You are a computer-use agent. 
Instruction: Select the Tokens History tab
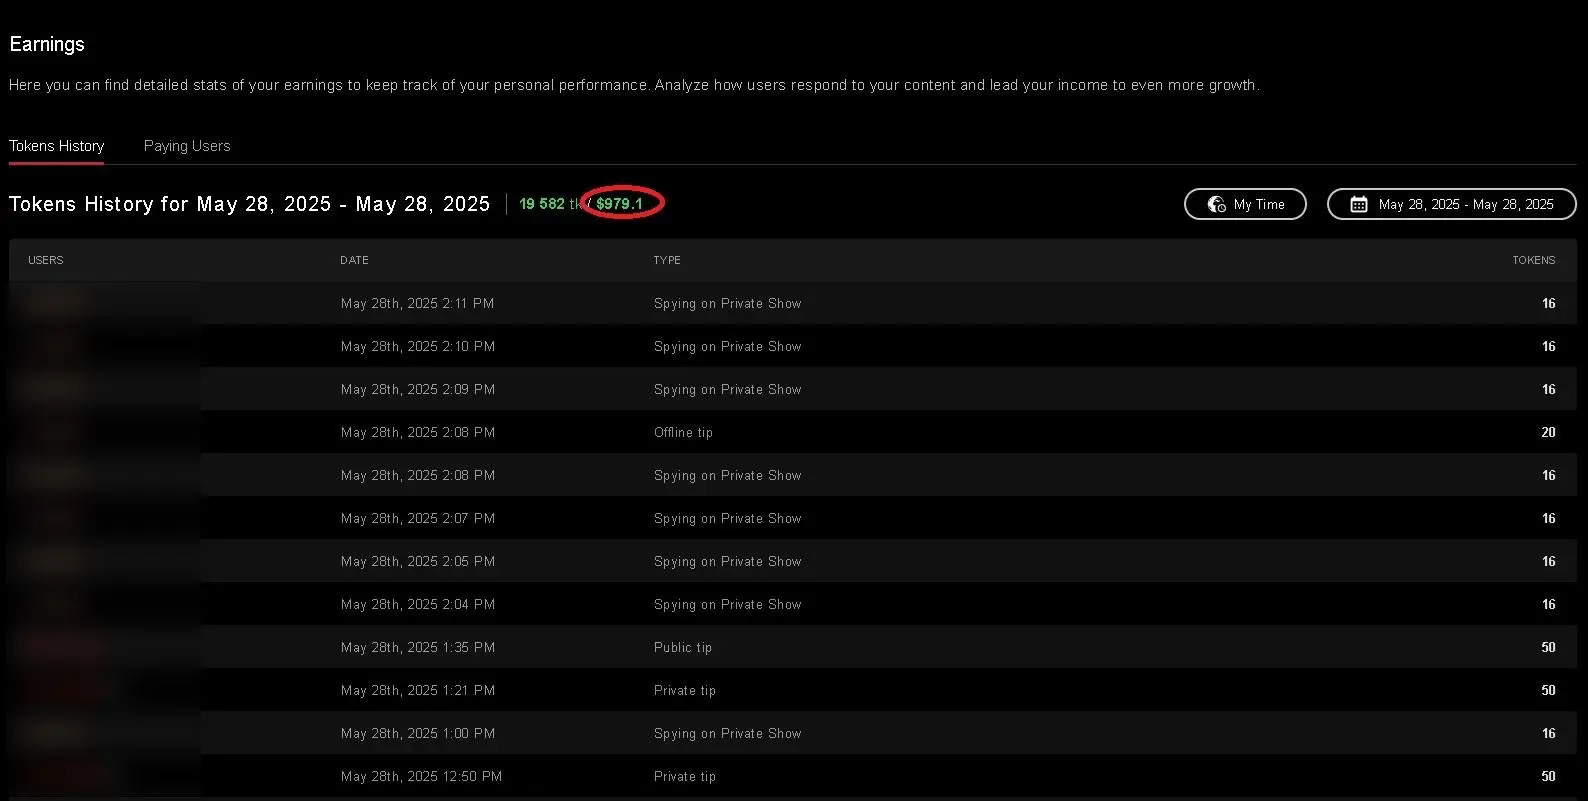pos(57,146)
